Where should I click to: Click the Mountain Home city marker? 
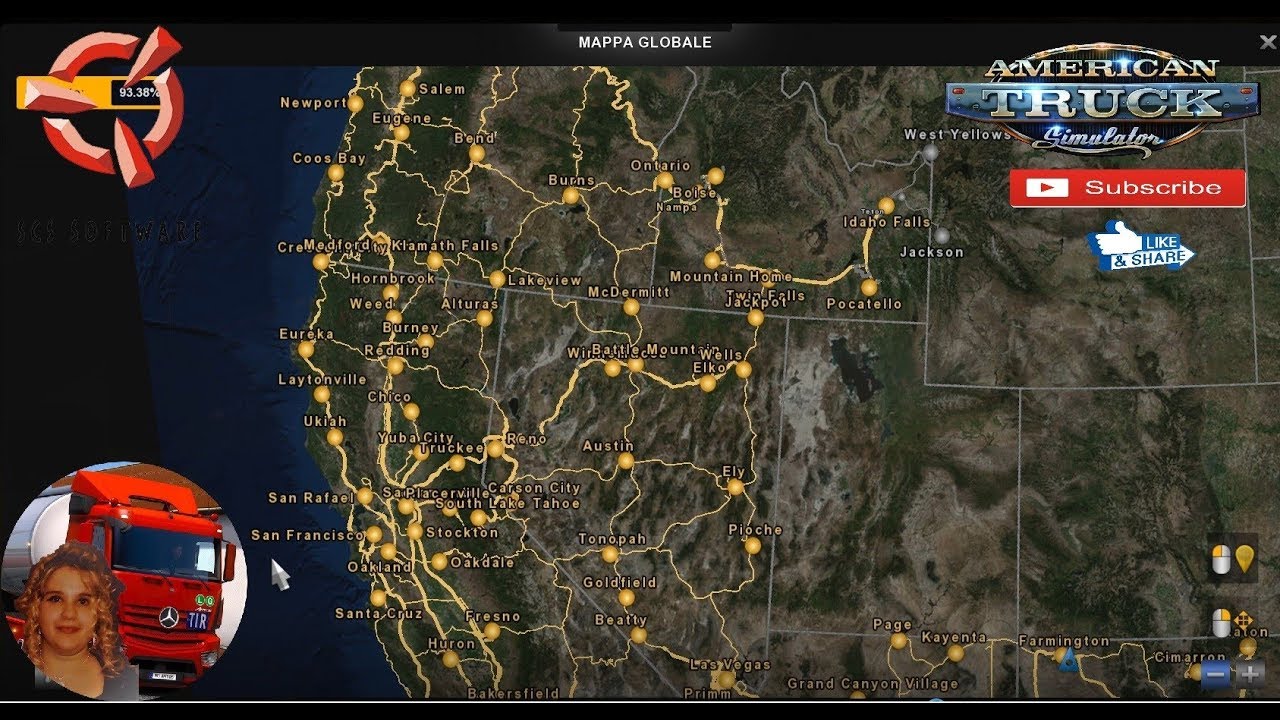tap(712, 260)
